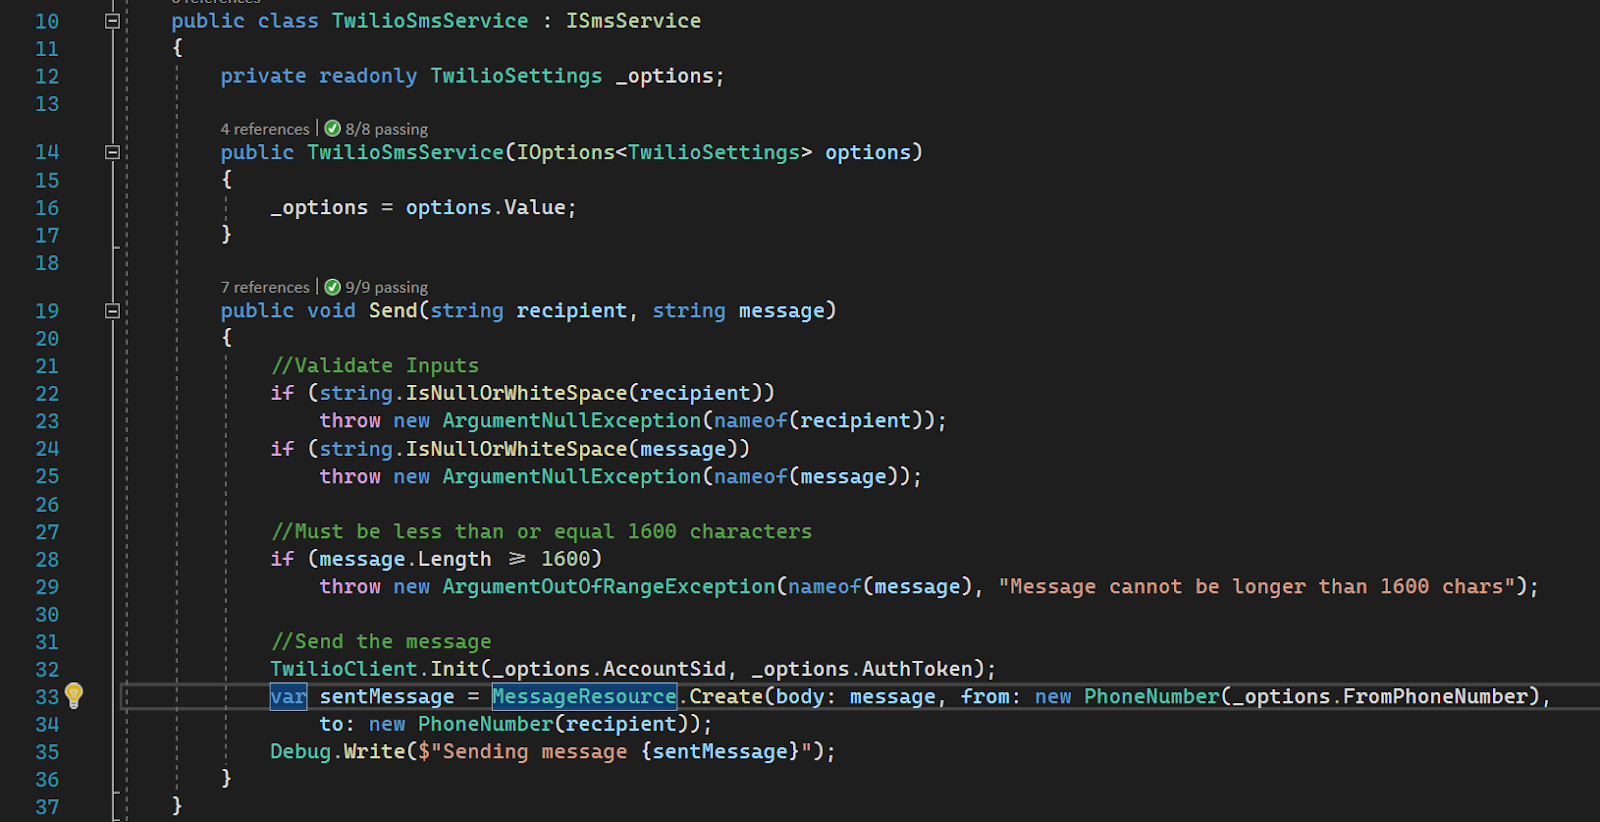
Task: Click ArgumentNullException on line 23
Action: (x=572, y=421)
